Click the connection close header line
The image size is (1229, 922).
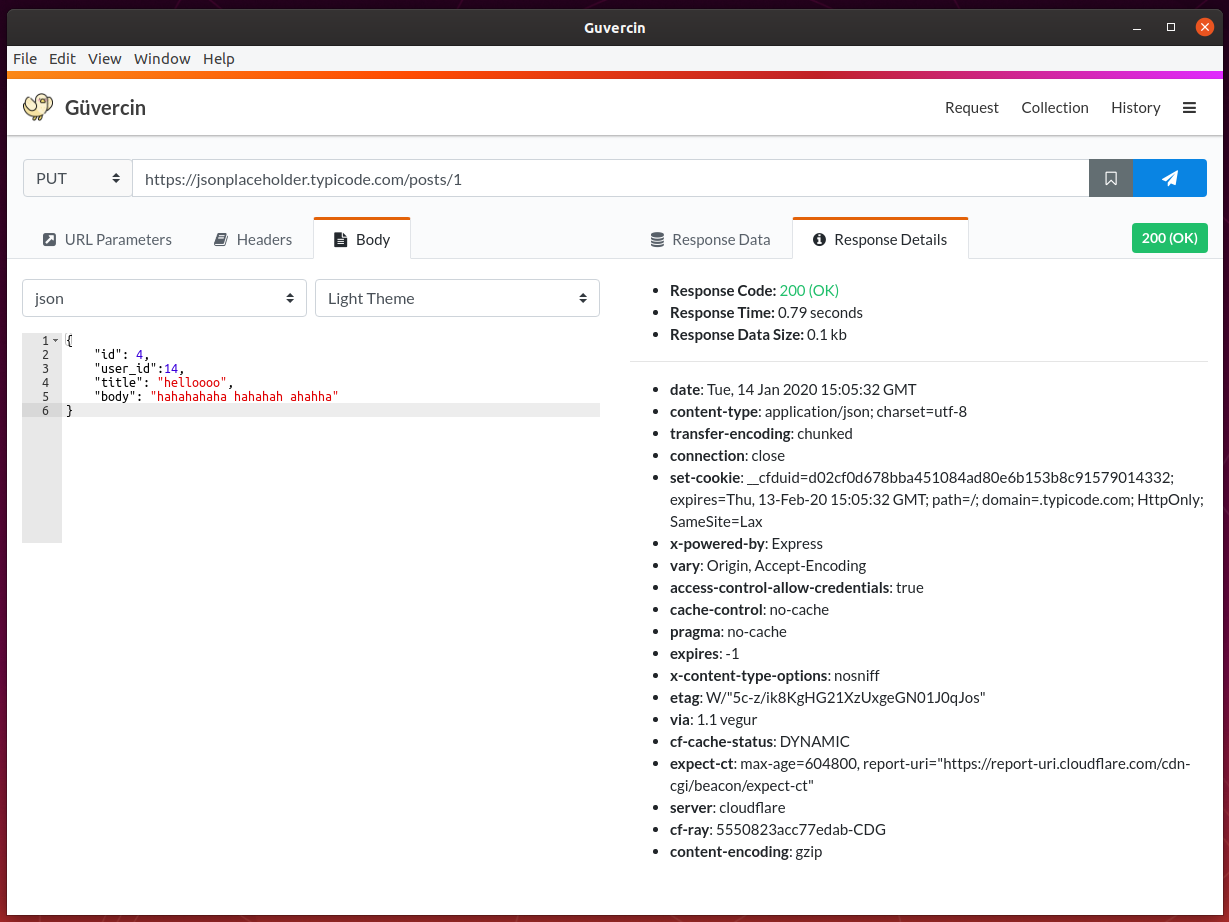coord(727,455)
